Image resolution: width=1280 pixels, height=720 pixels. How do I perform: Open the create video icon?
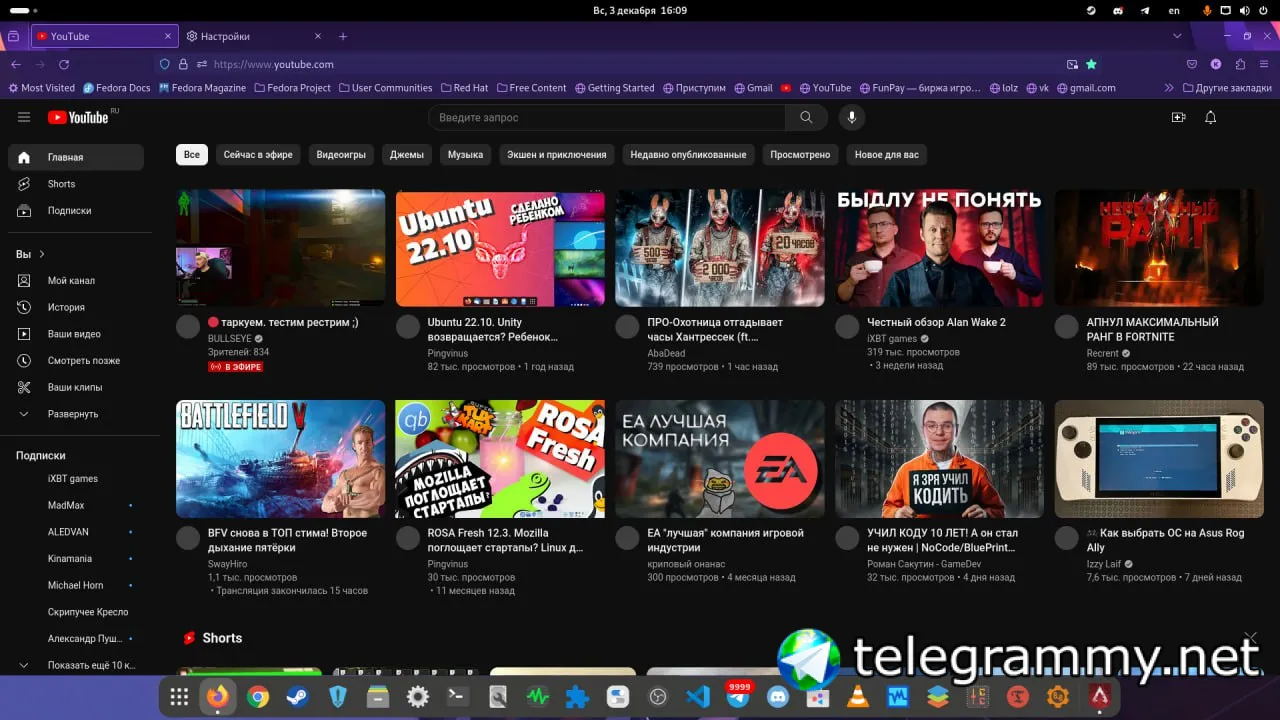point(1178,117)
